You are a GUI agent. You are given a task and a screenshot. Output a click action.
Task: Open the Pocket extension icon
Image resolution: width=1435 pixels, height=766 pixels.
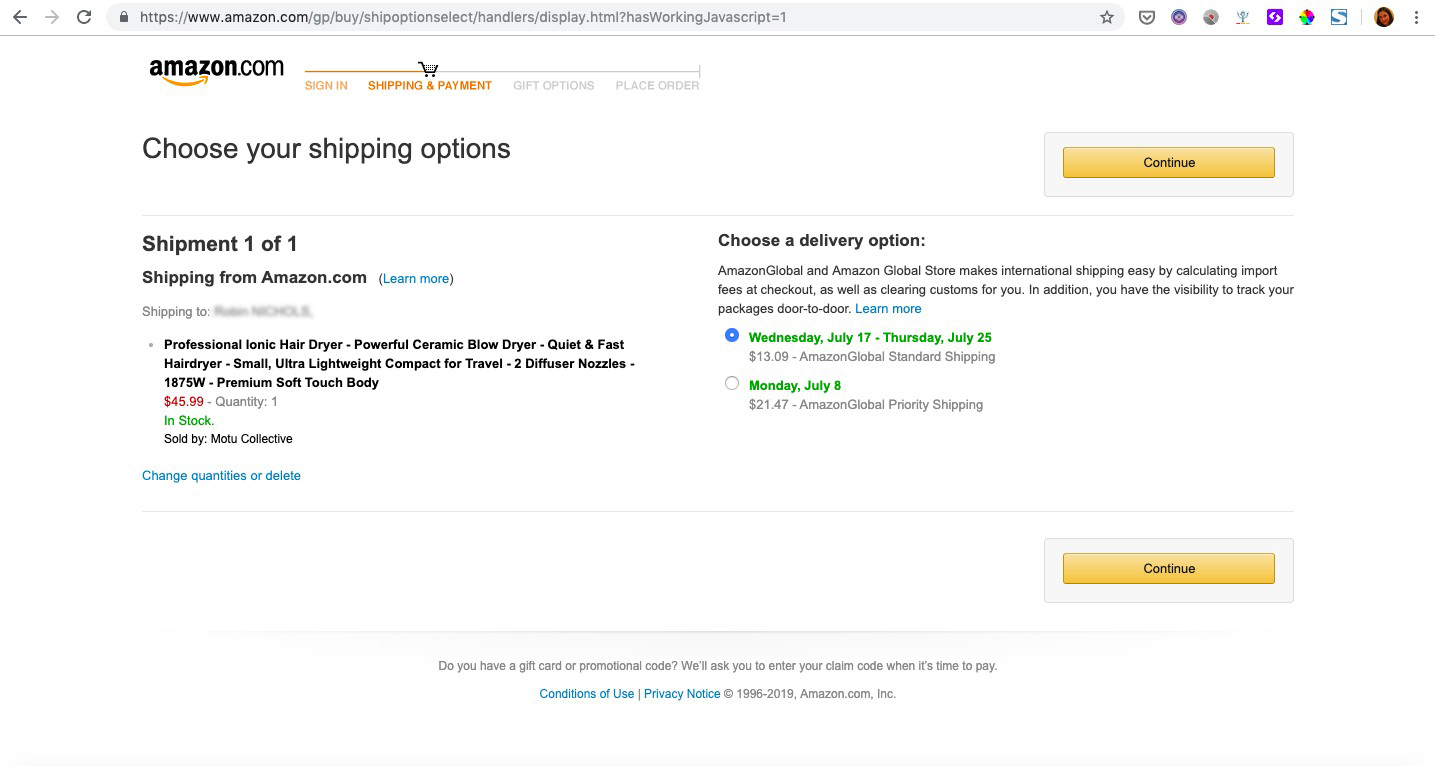pyautogui.click(x=1148, y=17)
